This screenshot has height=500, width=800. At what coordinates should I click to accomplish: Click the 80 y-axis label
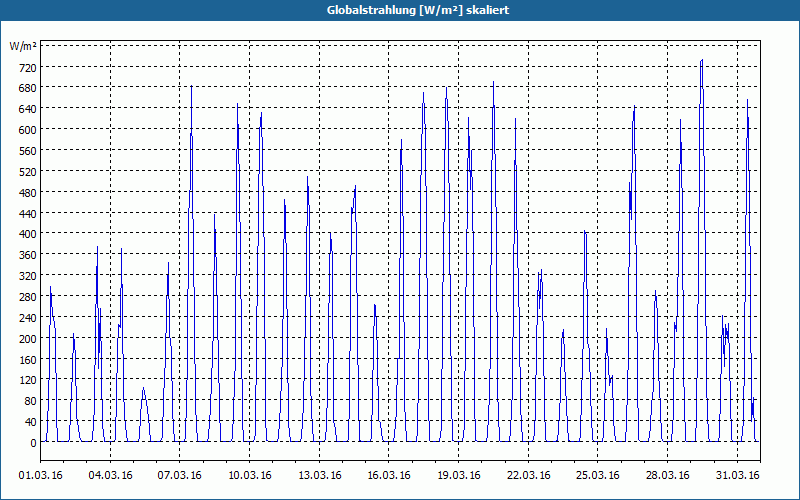click(31, 401)
